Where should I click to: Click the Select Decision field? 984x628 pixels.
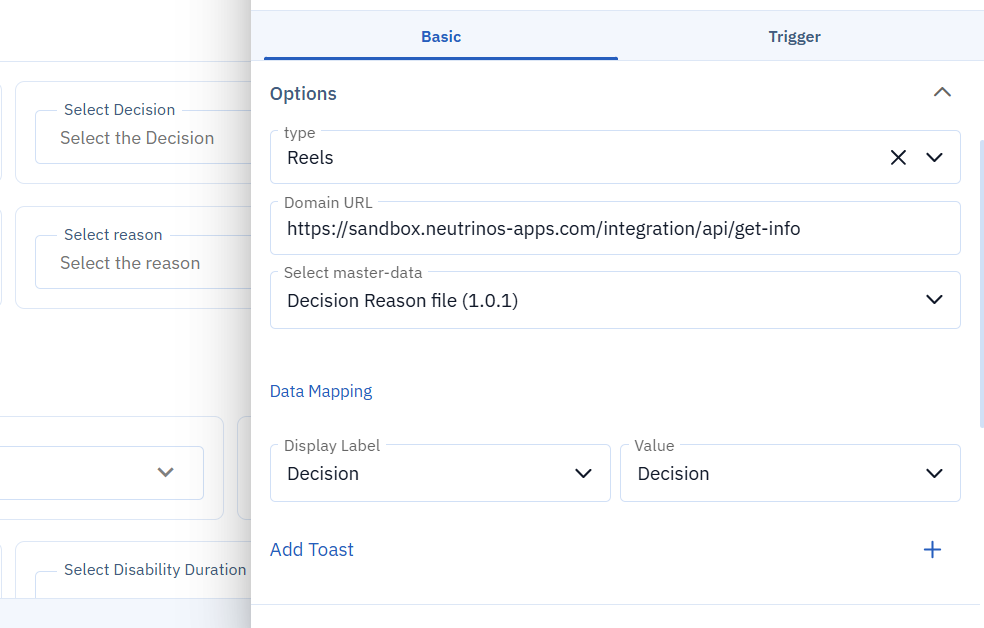pos(143,137)
